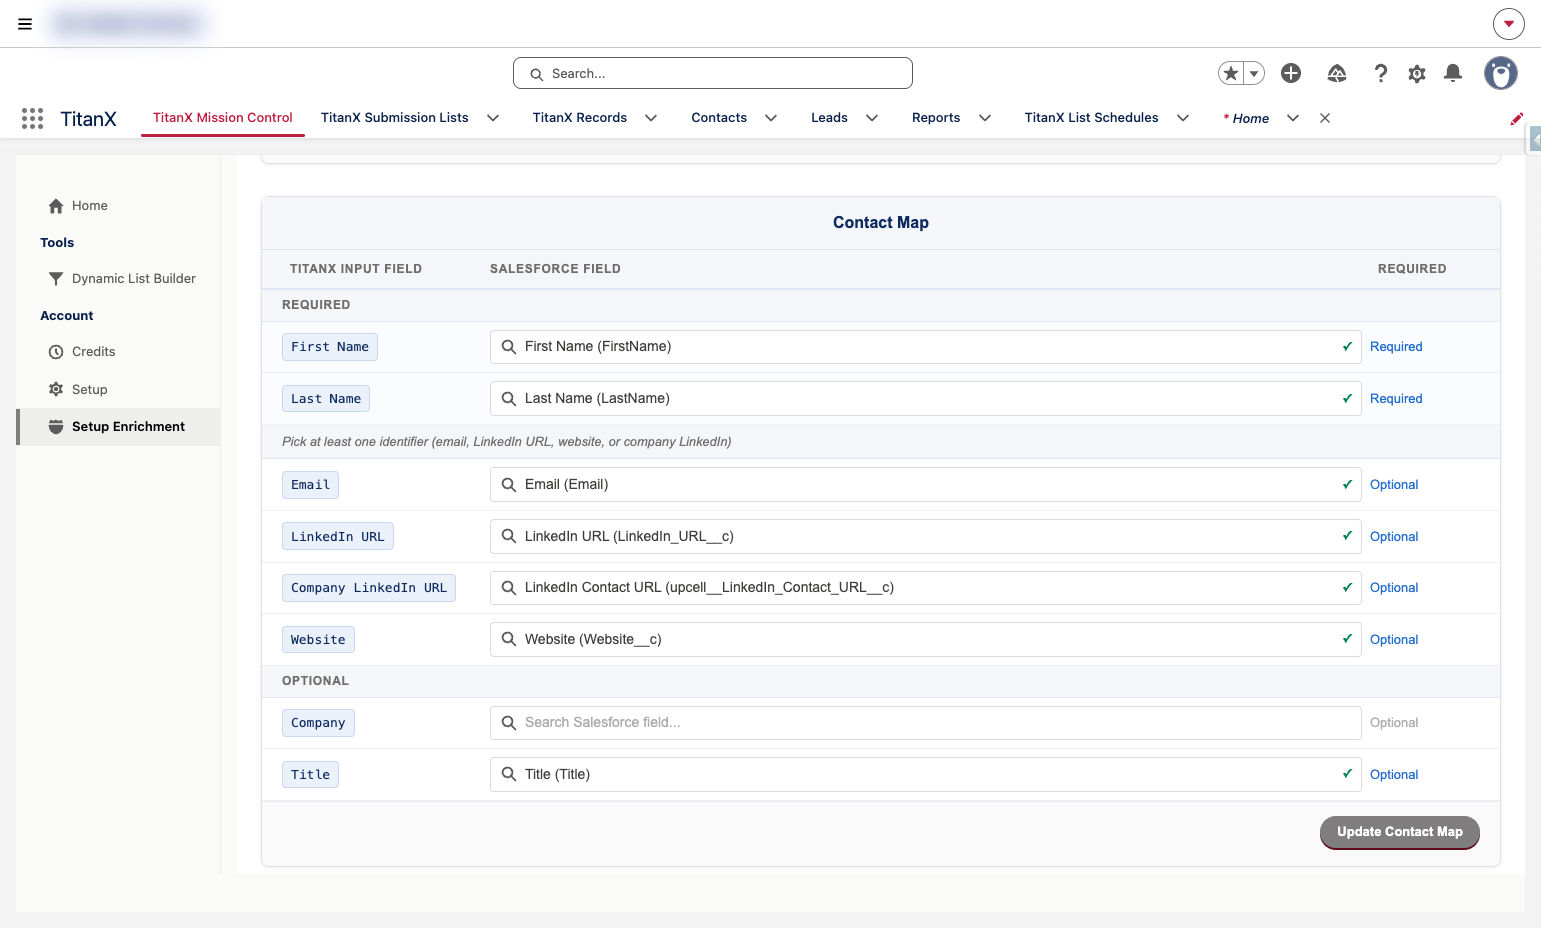Click the LinkedIn Contact URL field input
Viewport: 1541px width, 928px height.
click(x=926, y=588)
